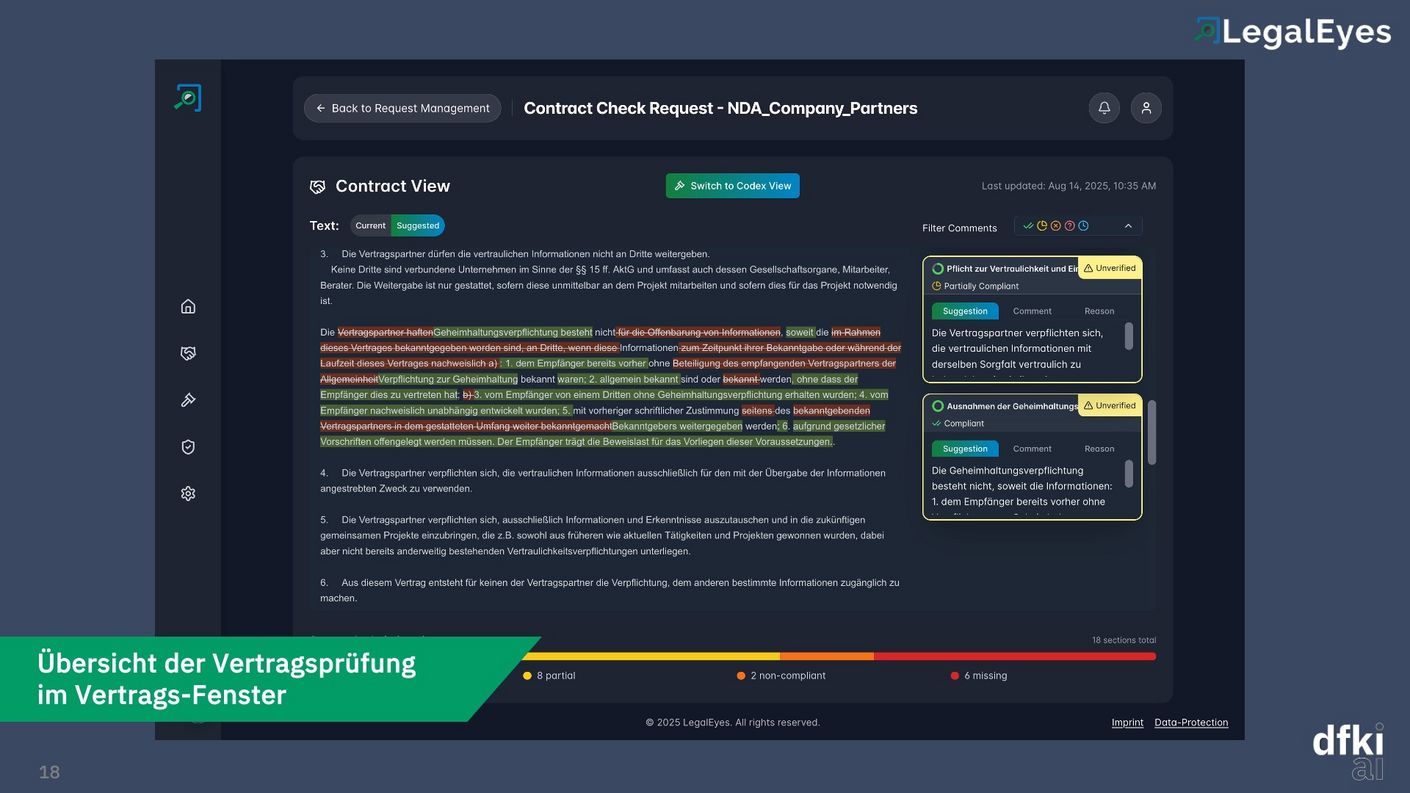The image size is (1410, 793).
Task: Switch text view to Current
Action: (370, 226)
